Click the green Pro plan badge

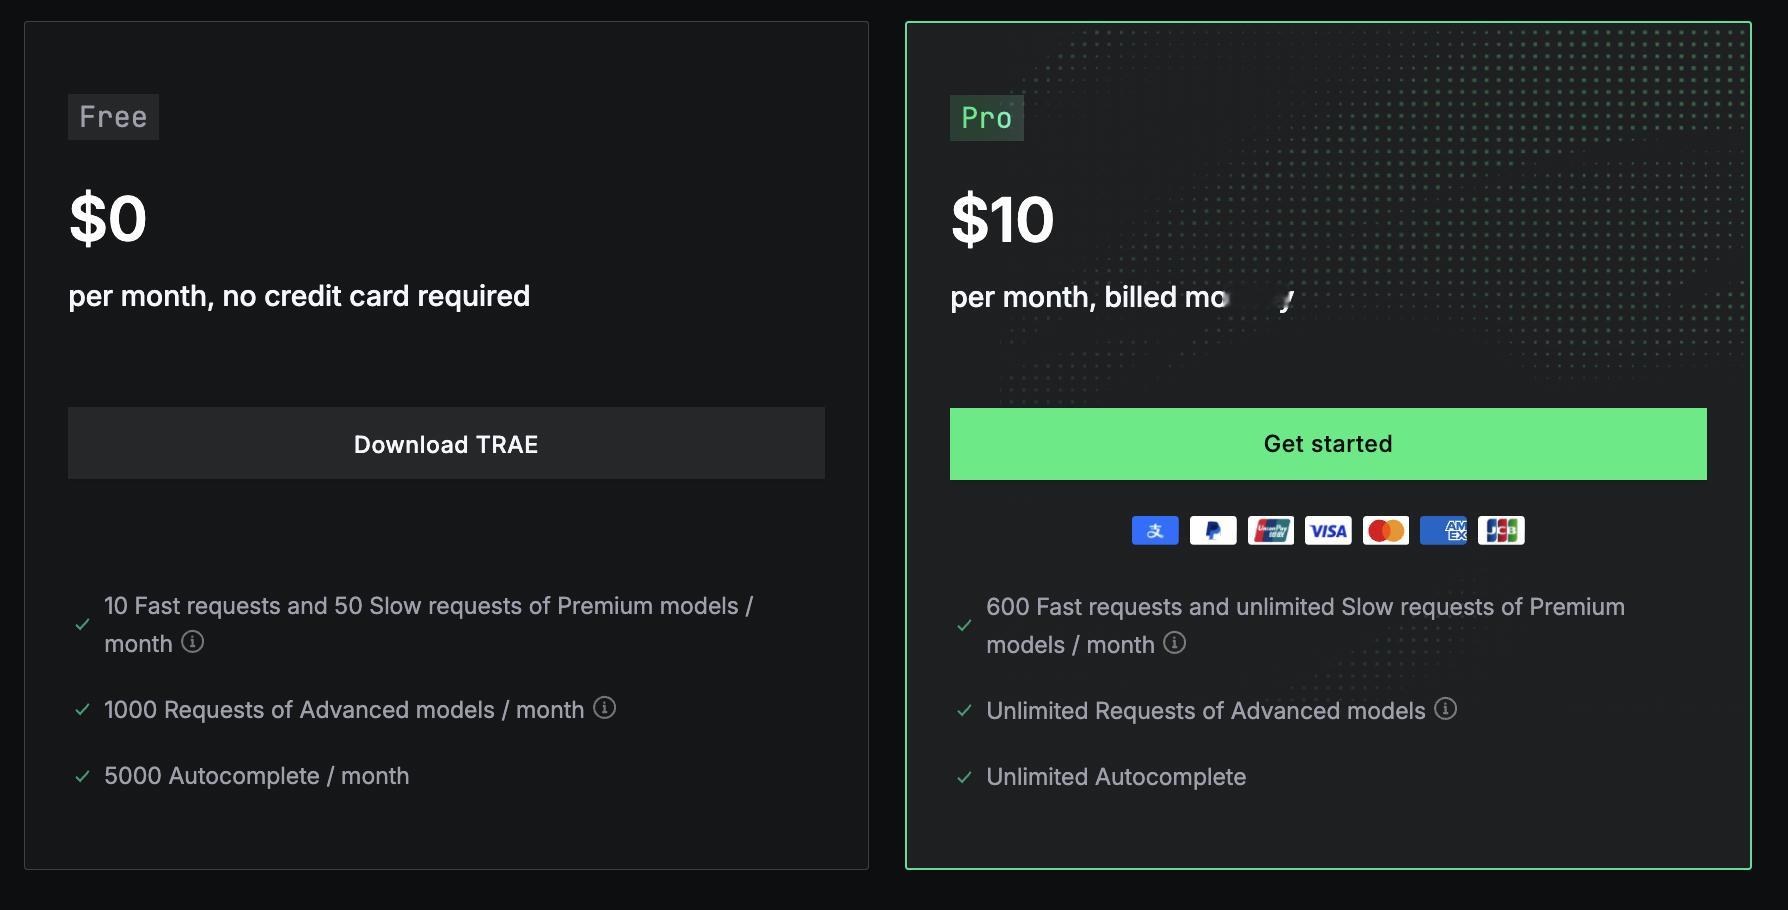986,118
